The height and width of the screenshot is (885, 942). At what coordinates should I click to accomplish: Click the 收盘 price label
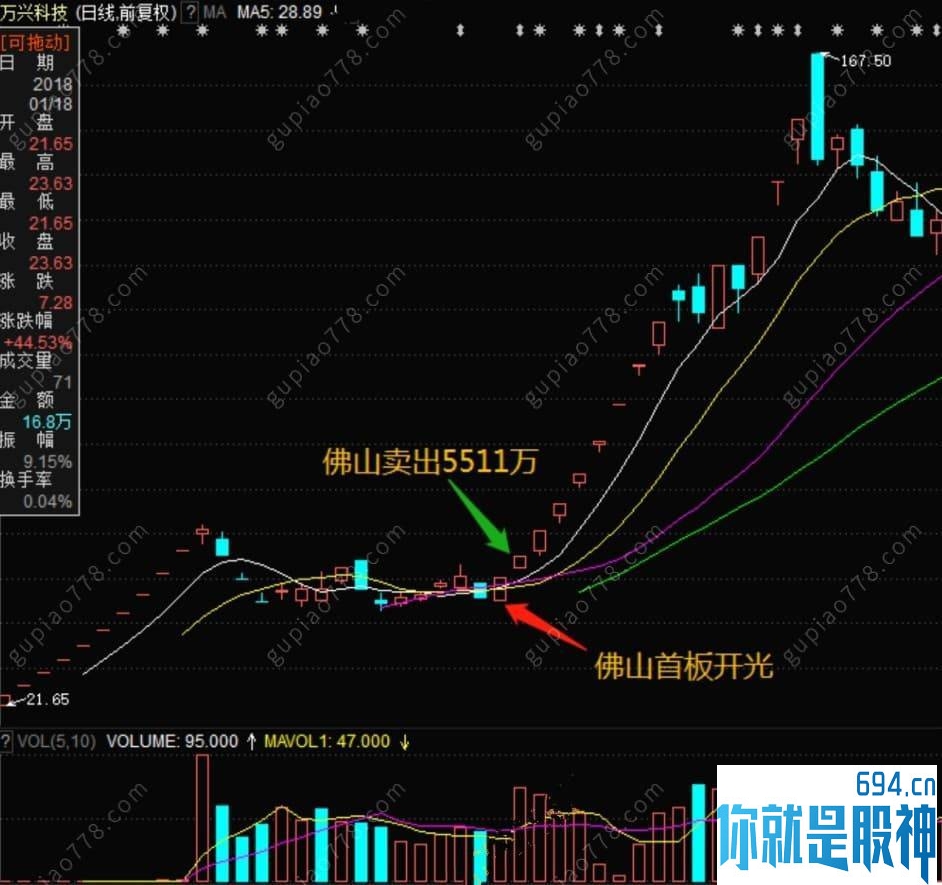point(27,242)
